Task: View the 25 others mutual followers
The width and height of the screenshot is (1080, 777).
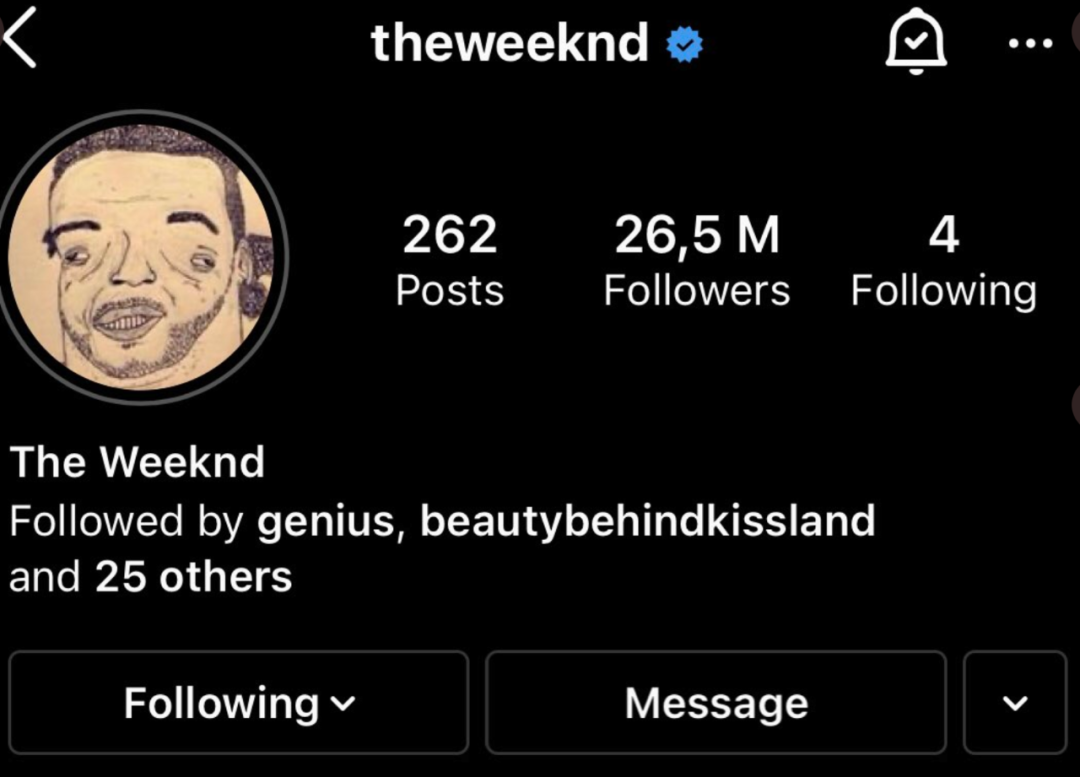Action: pos(194,577)
